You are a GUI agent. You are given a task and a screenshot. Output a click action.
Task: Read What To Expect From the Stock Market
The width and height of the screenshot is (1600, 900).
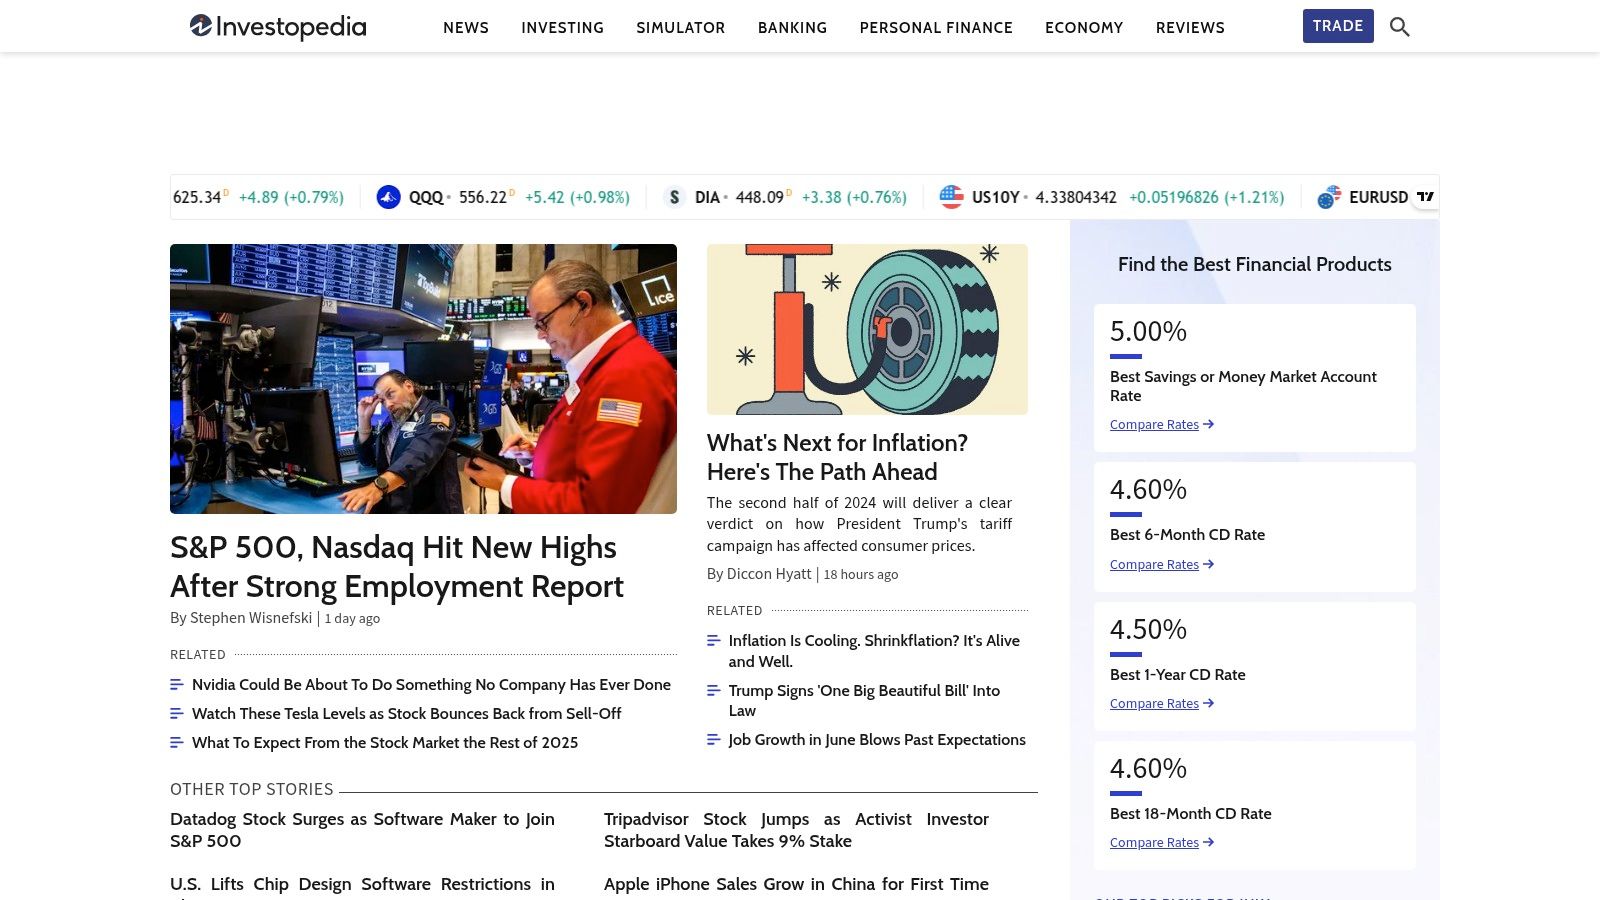[385, 743]
